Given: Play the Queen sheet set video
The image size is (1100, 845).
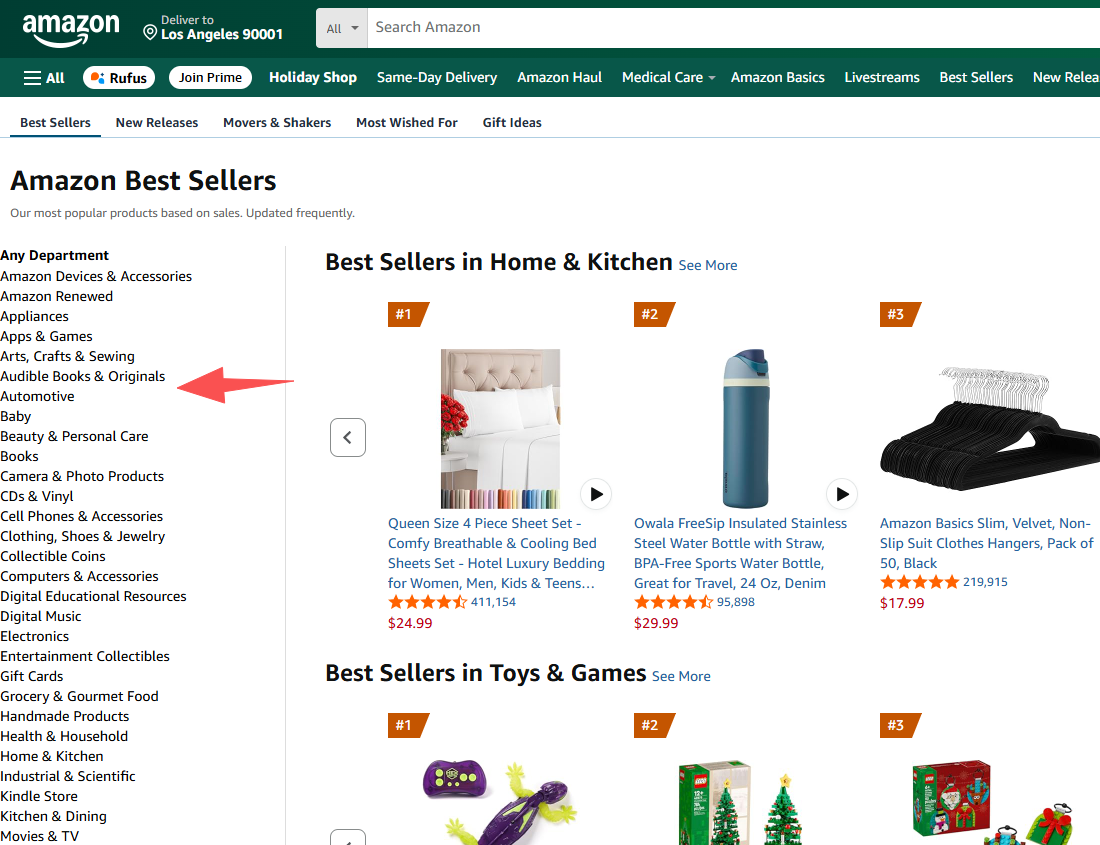Looking at the screenshot, I should (596, 493).
